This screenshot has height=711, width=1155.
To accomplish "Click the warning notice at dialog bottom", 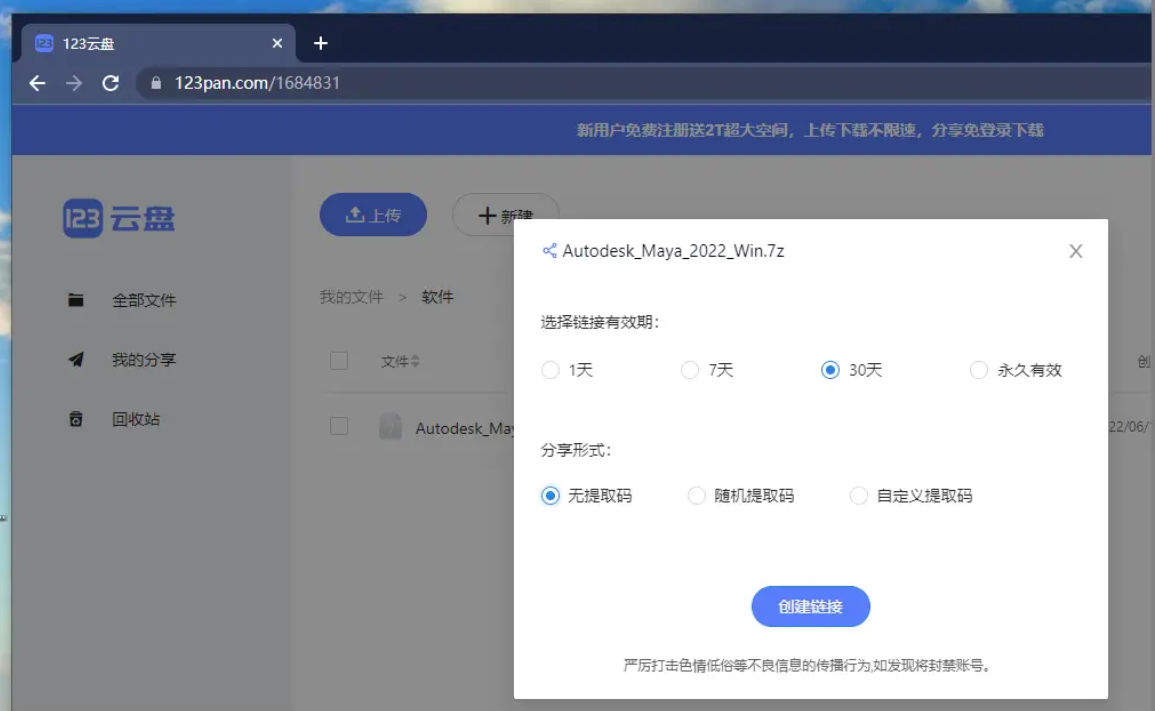I will click(x=807, y=665).
